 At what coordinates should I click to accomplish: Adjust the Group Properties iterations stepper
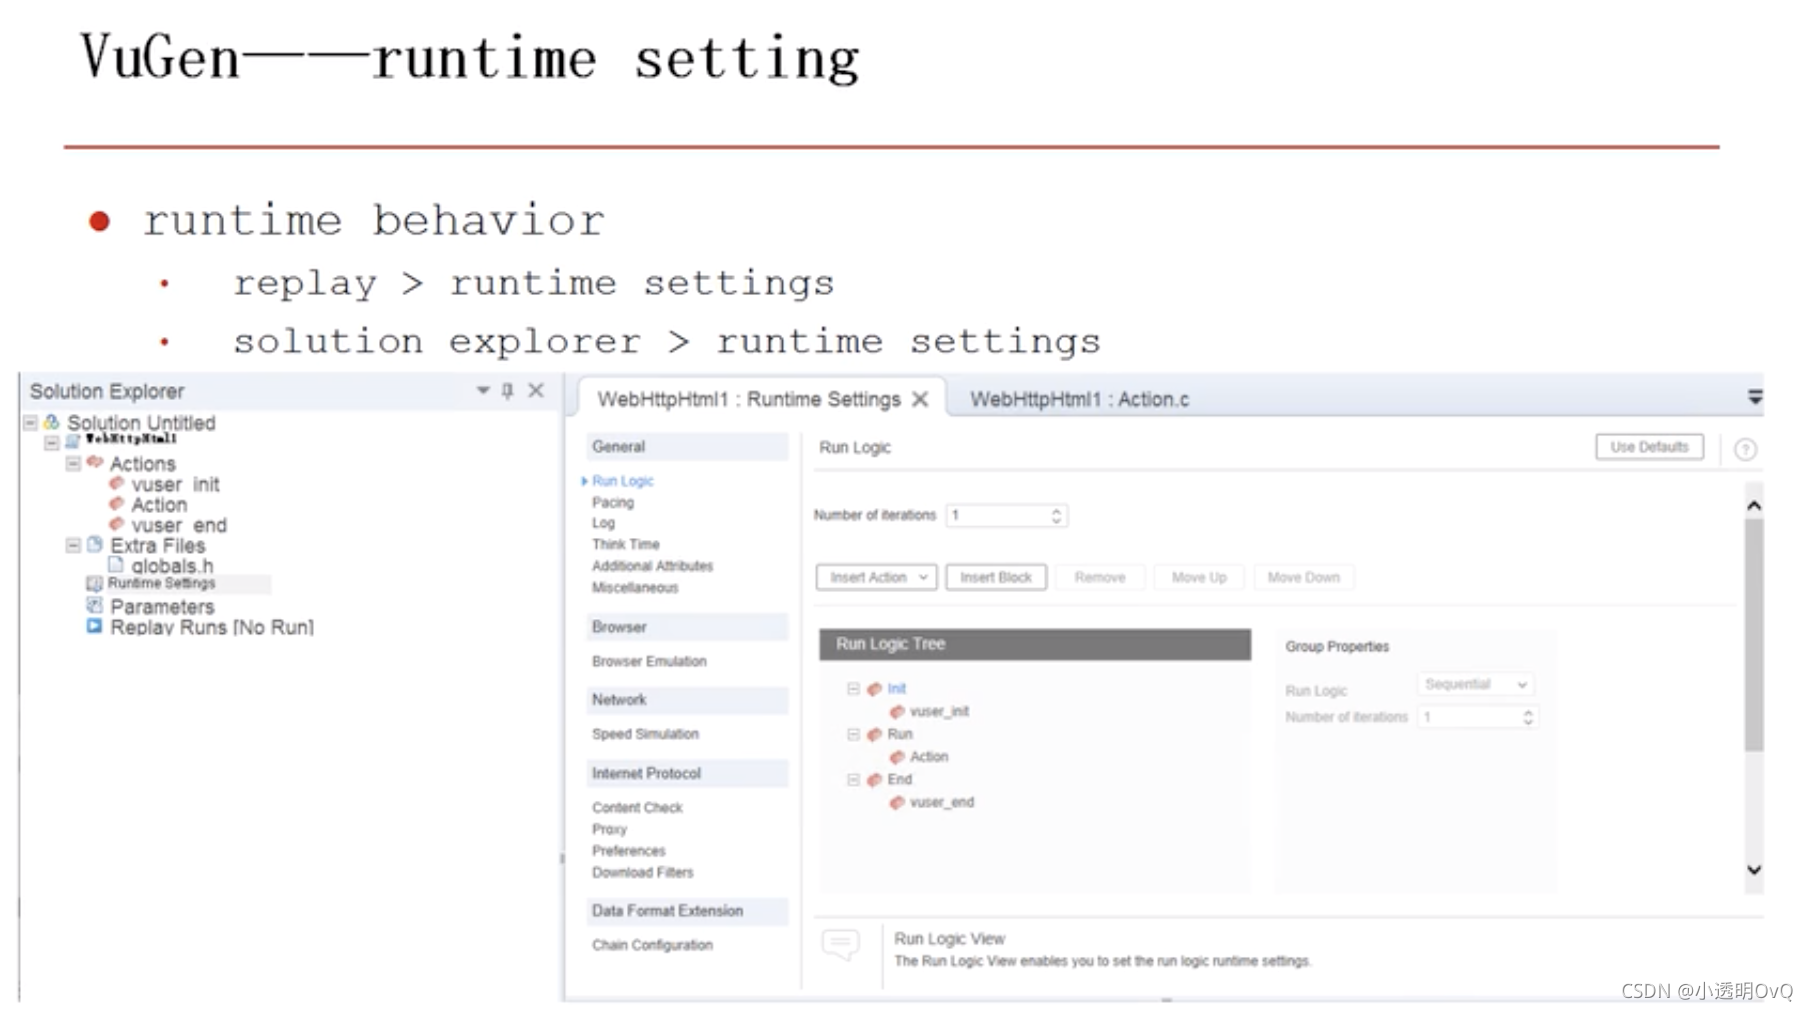(1528, 717)
